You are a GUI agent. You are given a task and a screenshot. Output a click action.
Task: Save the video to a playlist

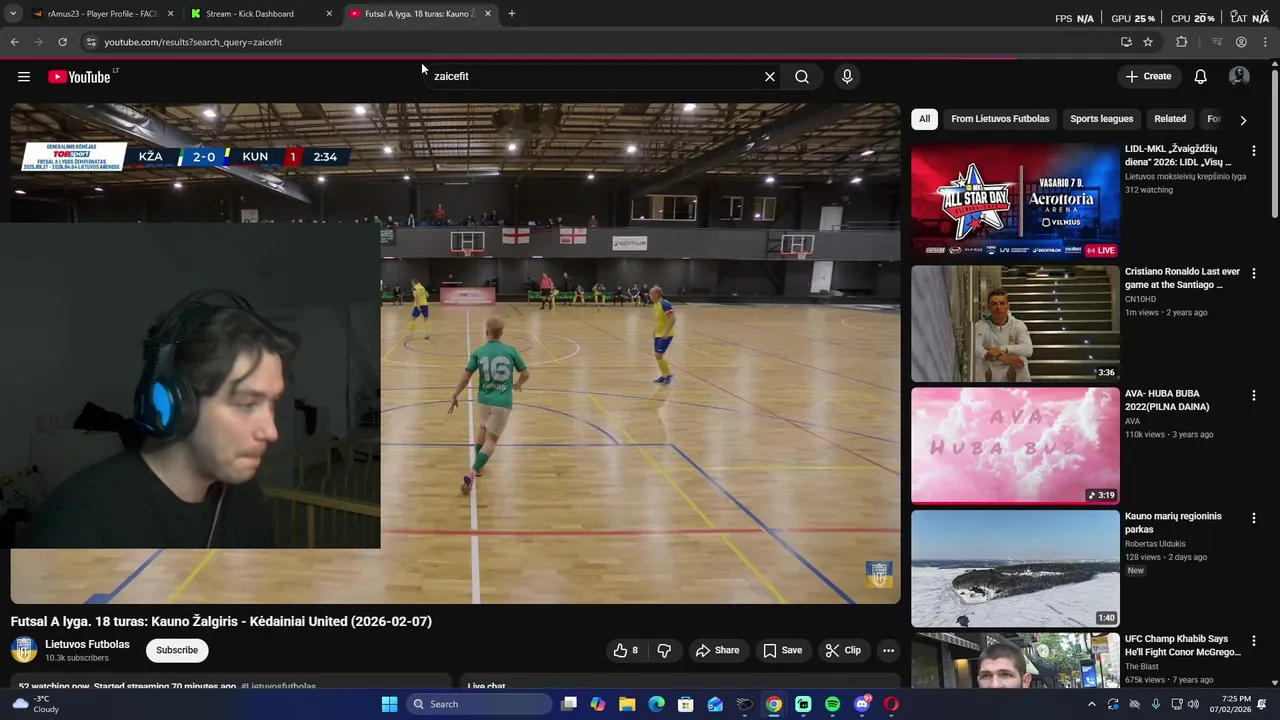[782, 650]
